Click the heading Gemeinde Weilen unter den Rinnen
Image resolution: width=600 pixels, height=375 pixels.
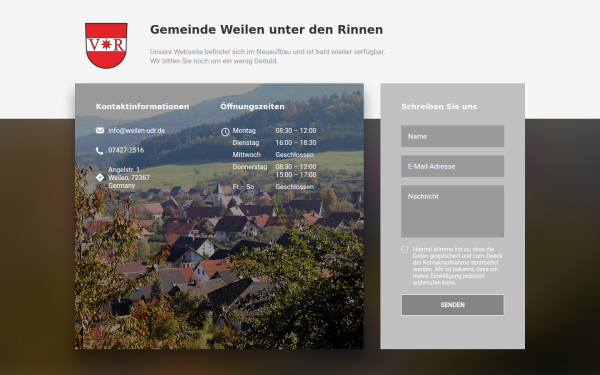[x=266, y=29]
